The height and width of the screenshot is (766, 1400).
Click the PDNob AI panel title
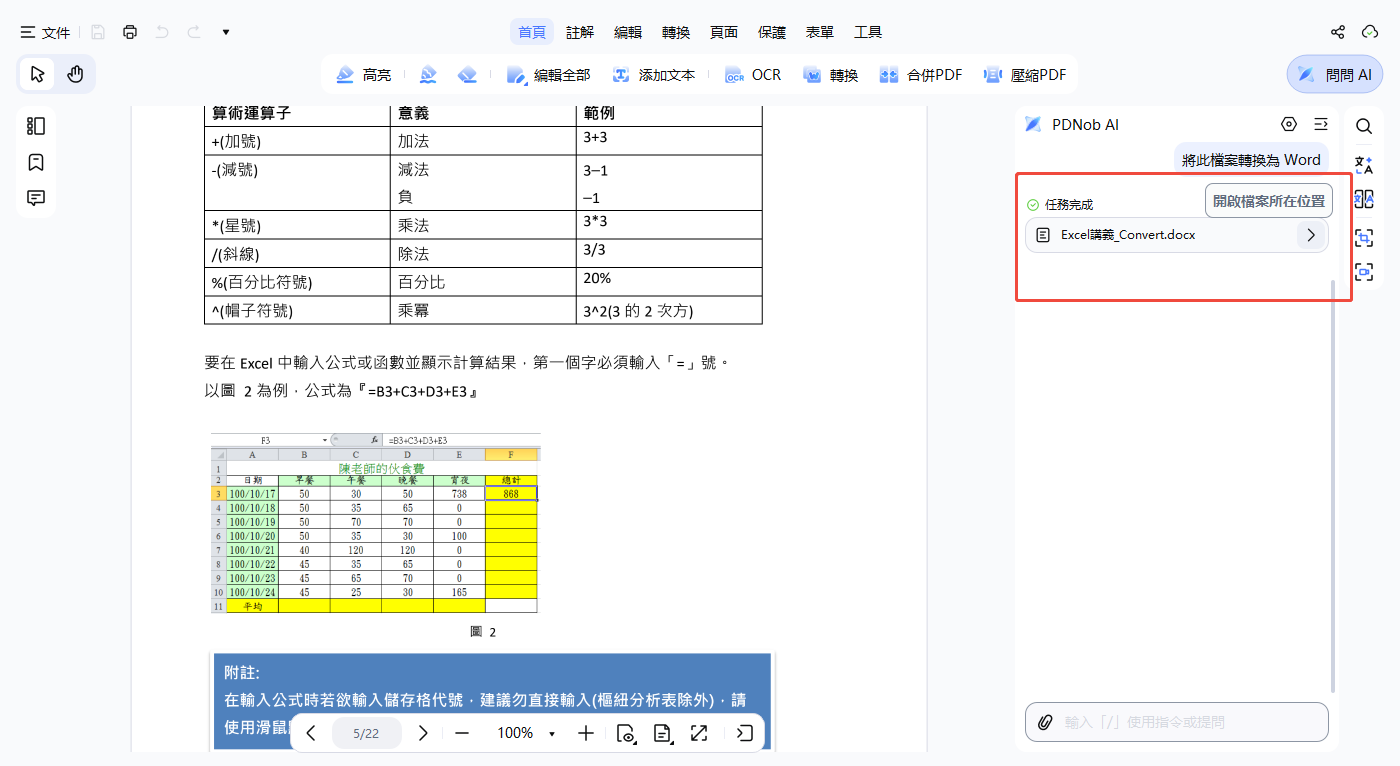[1085, 125]
